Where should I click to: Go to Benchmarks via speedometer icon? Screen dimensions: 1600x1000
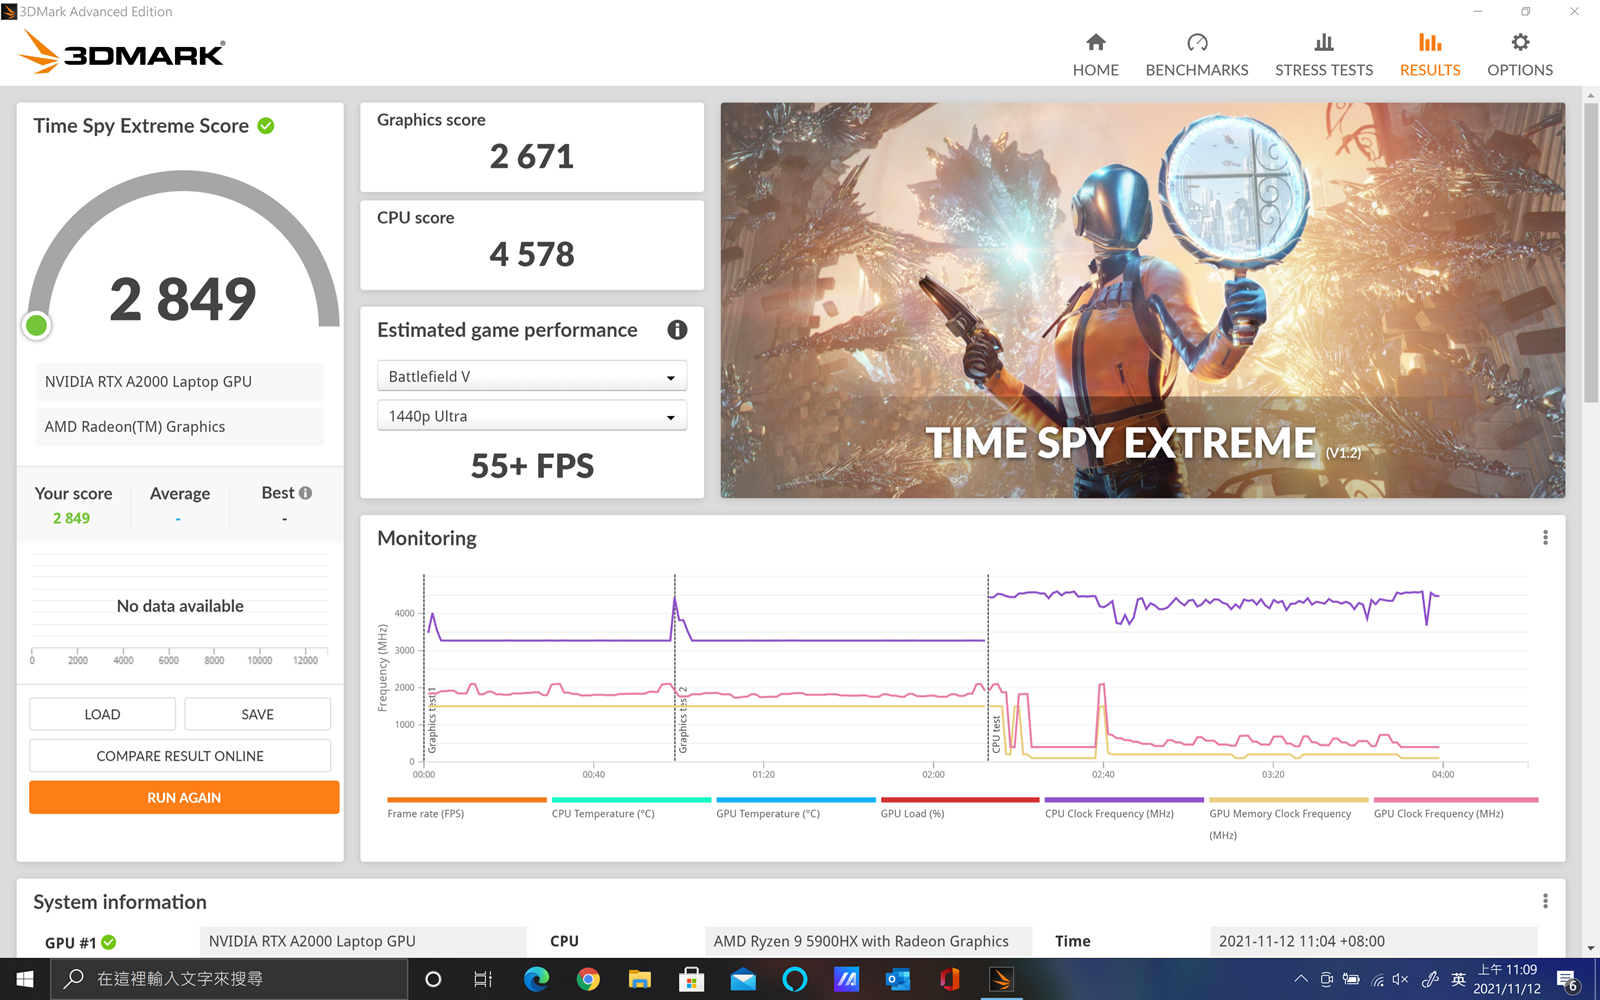[x=1197, y=43]
